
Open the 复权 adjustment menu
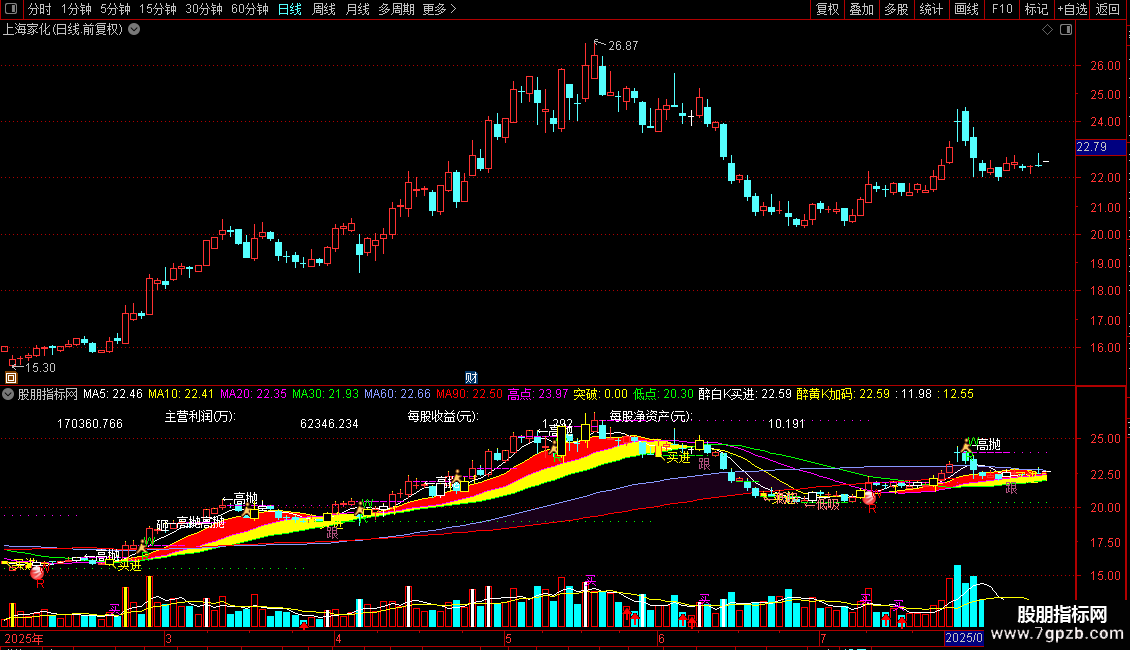(827, 9)
